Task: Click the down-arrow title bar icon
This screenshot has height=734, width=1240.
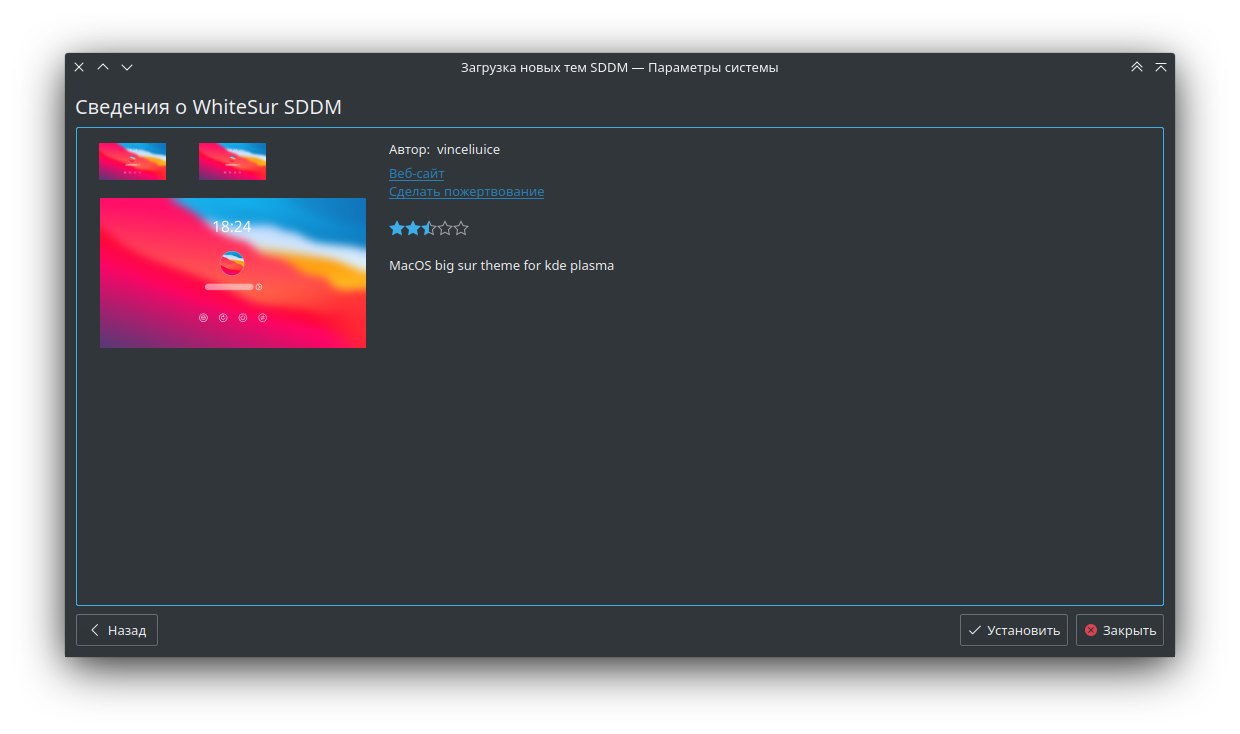Action: click(127, 67)
